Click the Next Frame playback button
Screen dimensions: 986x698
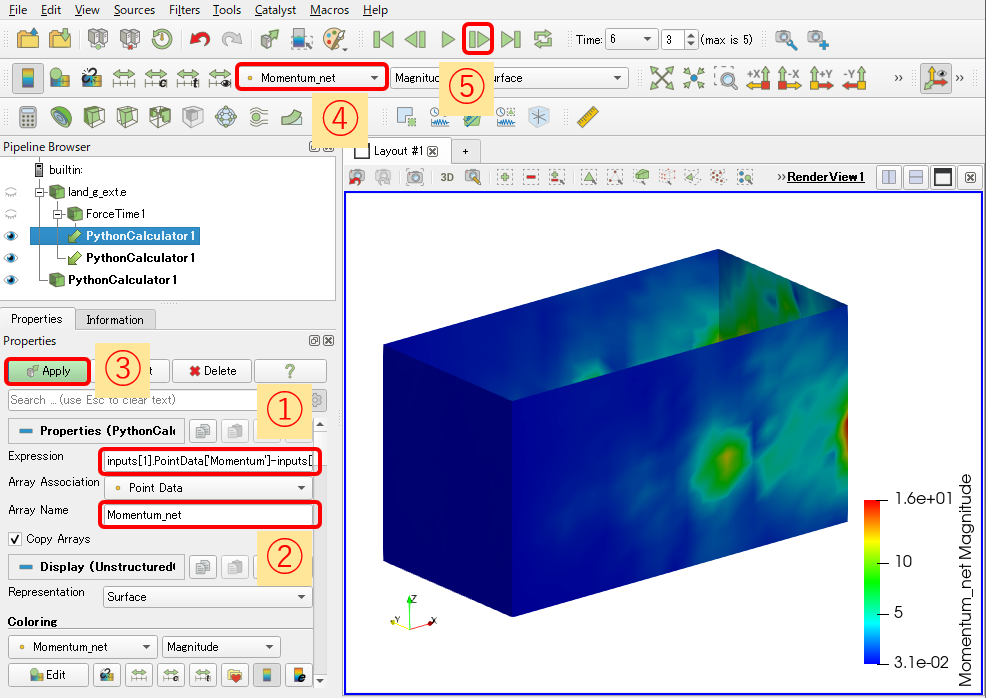click(x=479, y=39)
